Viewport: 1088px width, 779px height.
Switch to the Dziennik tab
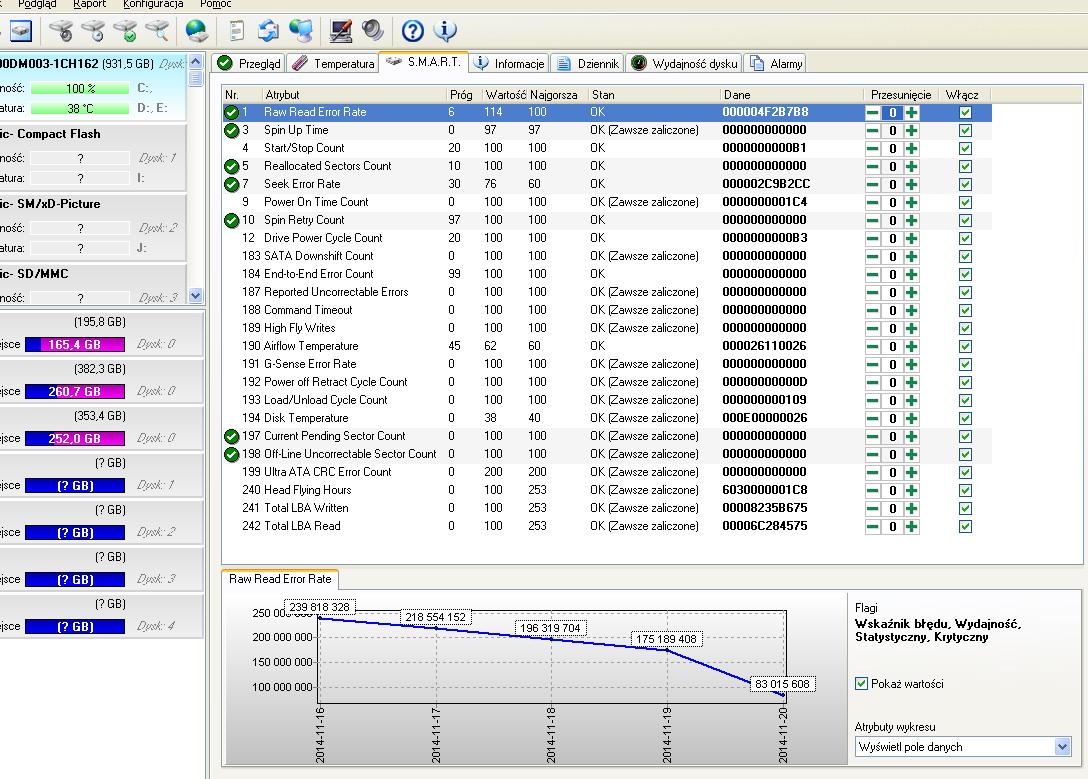coord(587,64)
